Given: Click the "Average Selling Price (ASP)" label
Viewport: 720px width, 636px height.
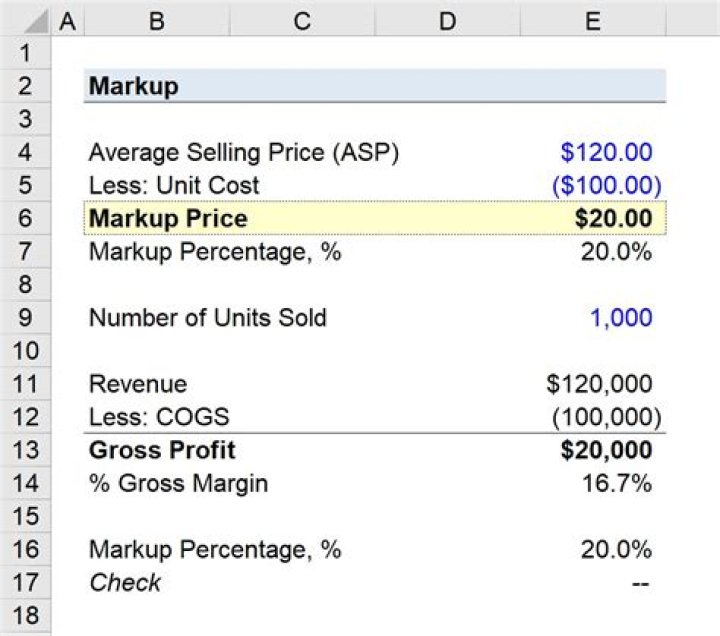Looking at the screenshot, I should click(244, 152).
